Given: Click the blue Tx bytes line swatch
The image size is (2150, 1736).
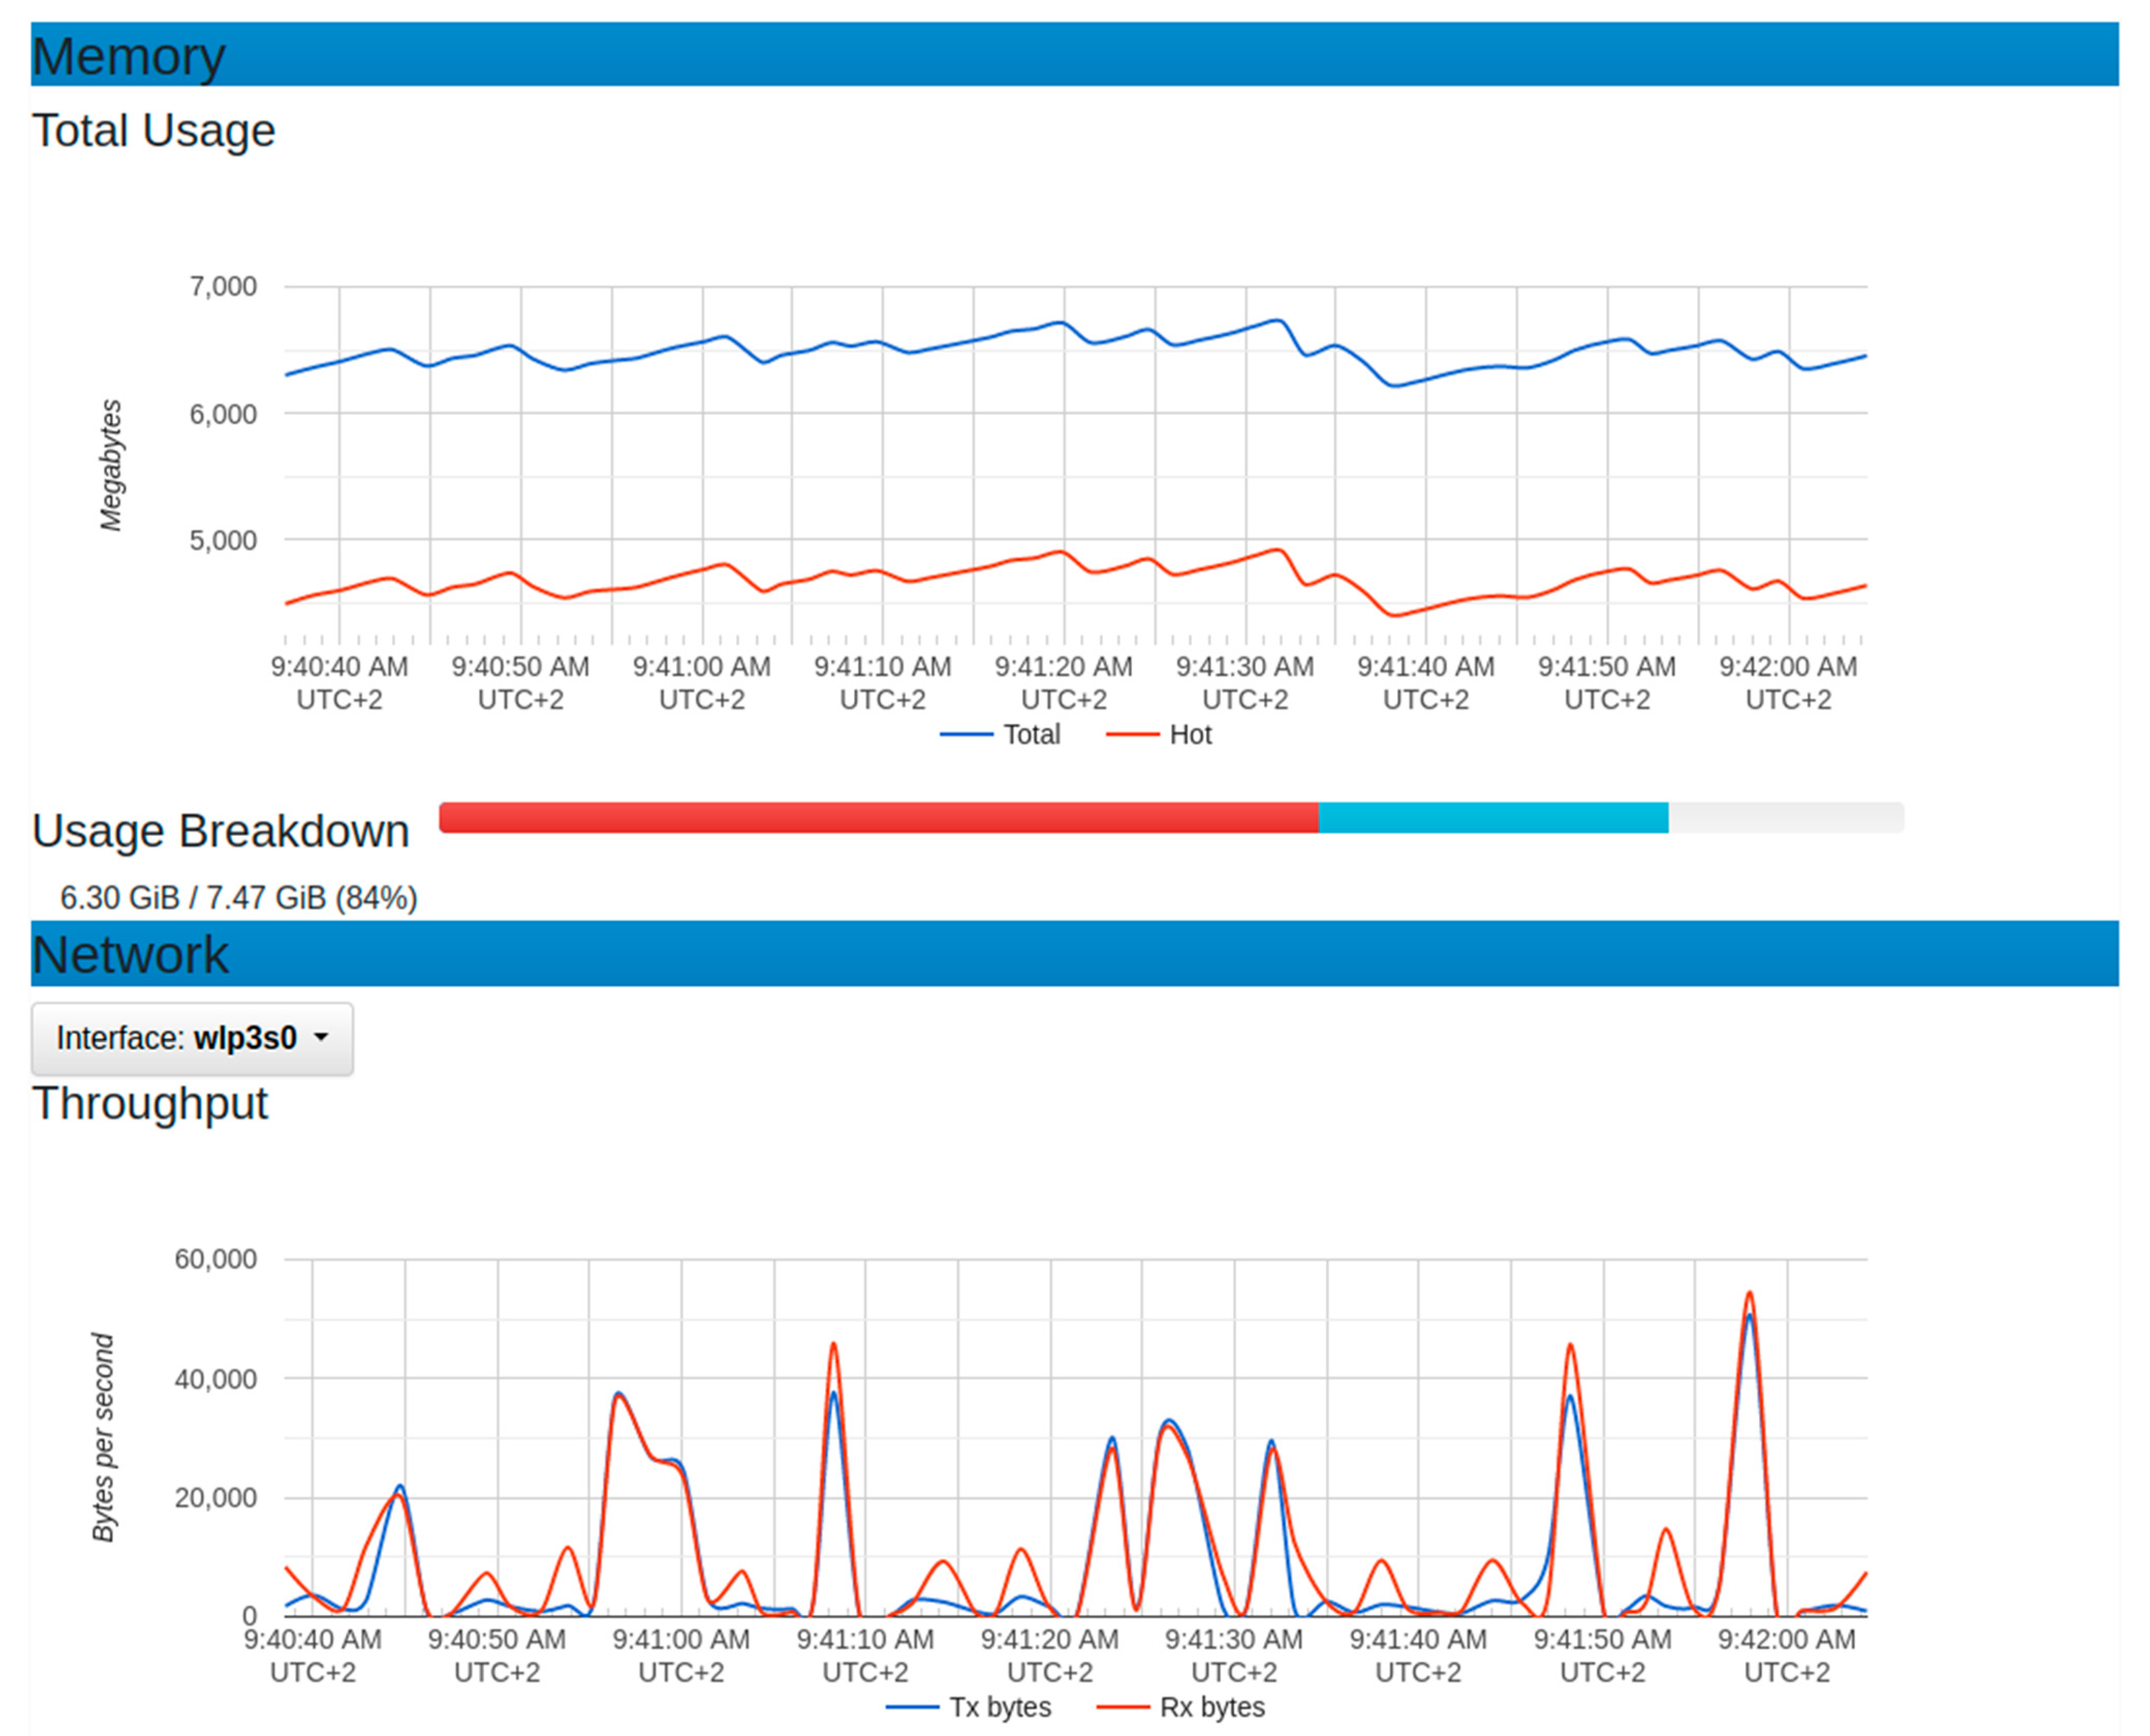Looking at the screenshot, I should click(x=911, y=1707).
